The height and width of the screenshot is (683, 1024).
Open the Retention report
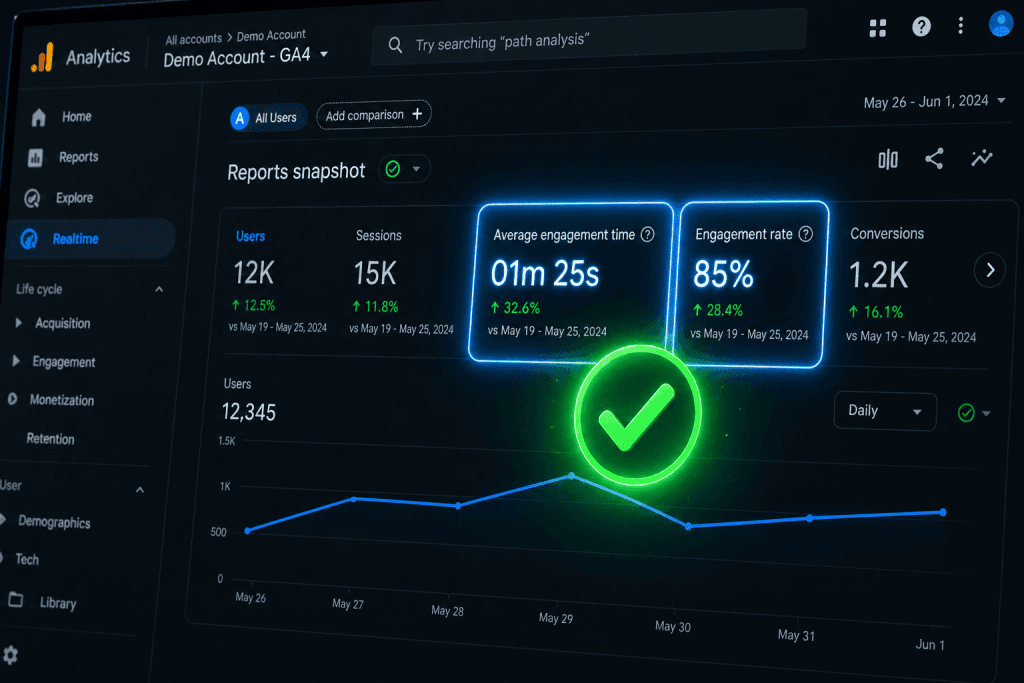coord(50,439)
